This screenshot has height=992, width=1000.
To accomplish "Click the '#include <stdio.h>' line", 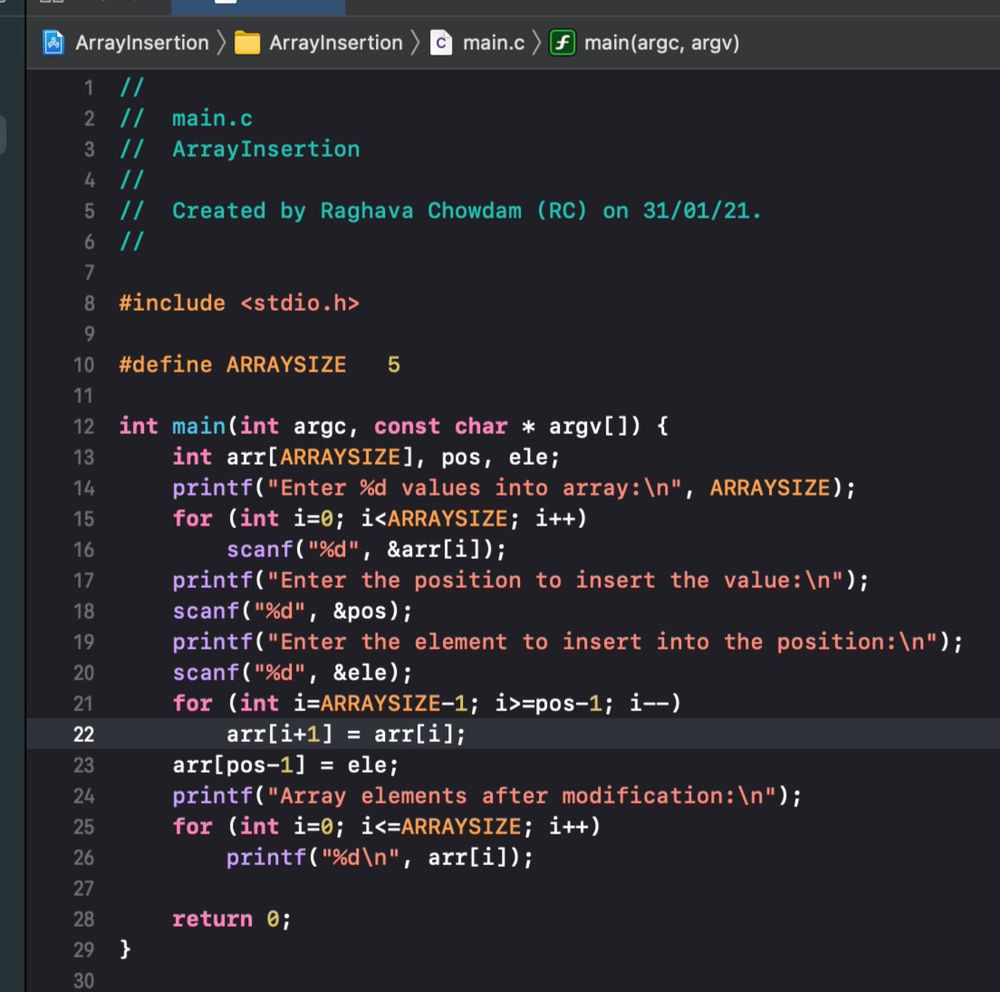I will coord(239,303).
